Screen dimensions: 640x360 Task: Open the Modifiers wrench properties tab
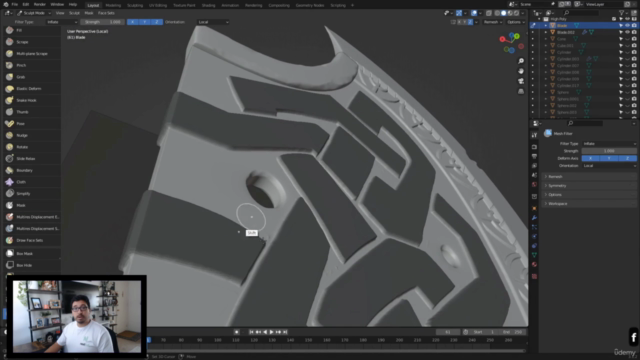coord(534,218)
